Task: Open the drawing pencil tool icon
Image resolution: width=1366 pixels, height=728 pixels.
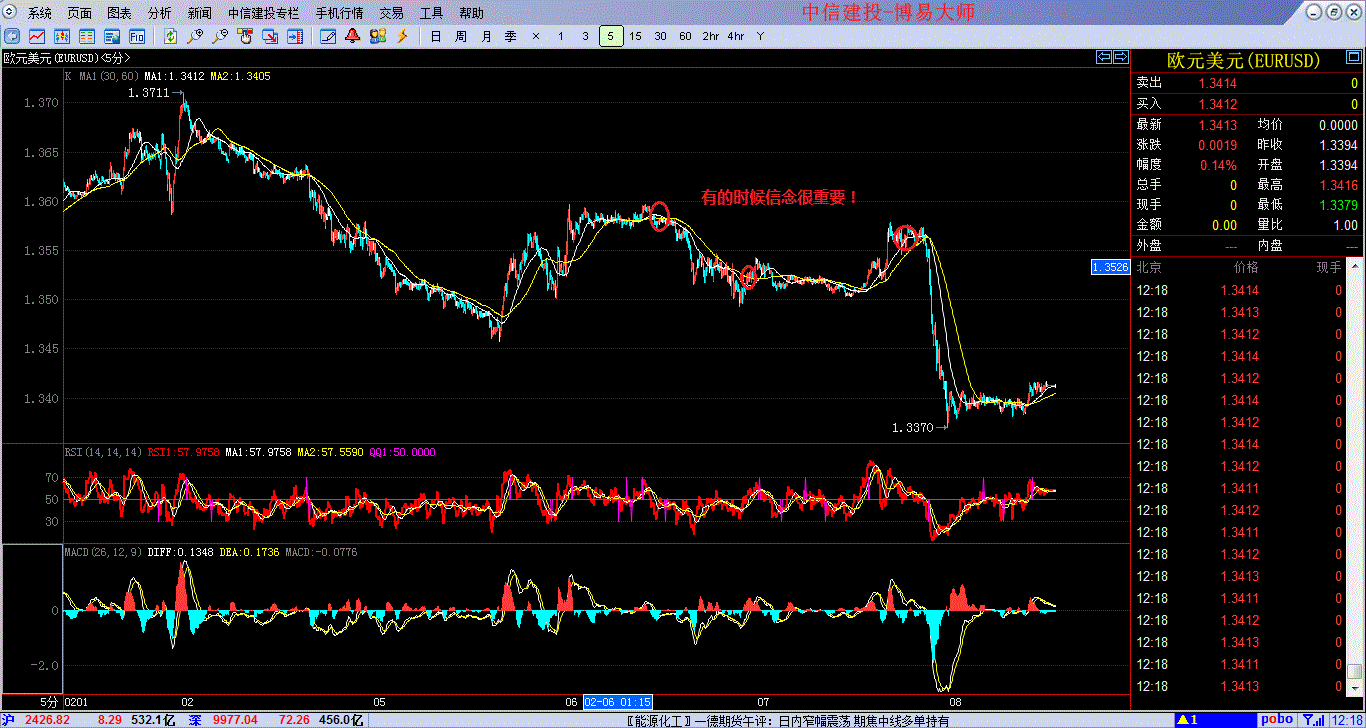Action: coord(327,36)
